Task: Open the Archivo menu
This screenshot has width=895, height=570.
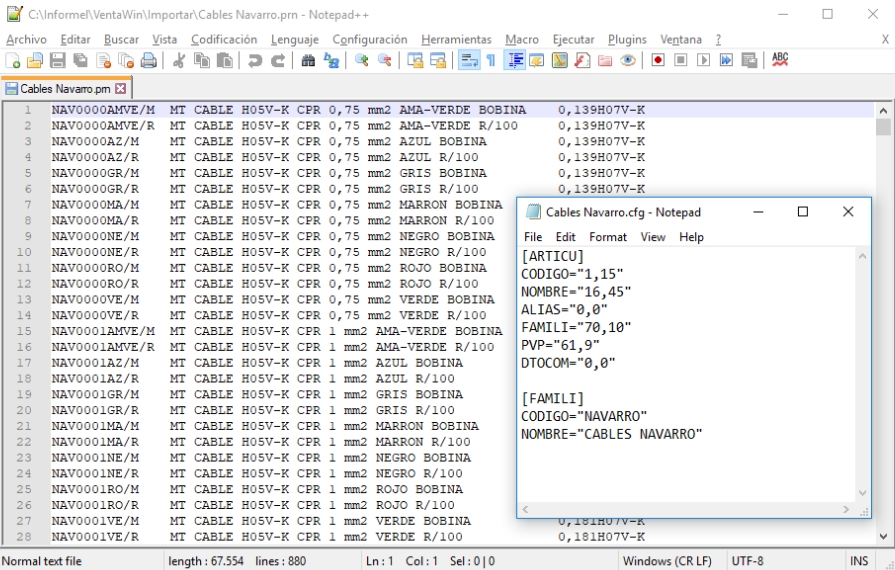Action: (26, 39)
